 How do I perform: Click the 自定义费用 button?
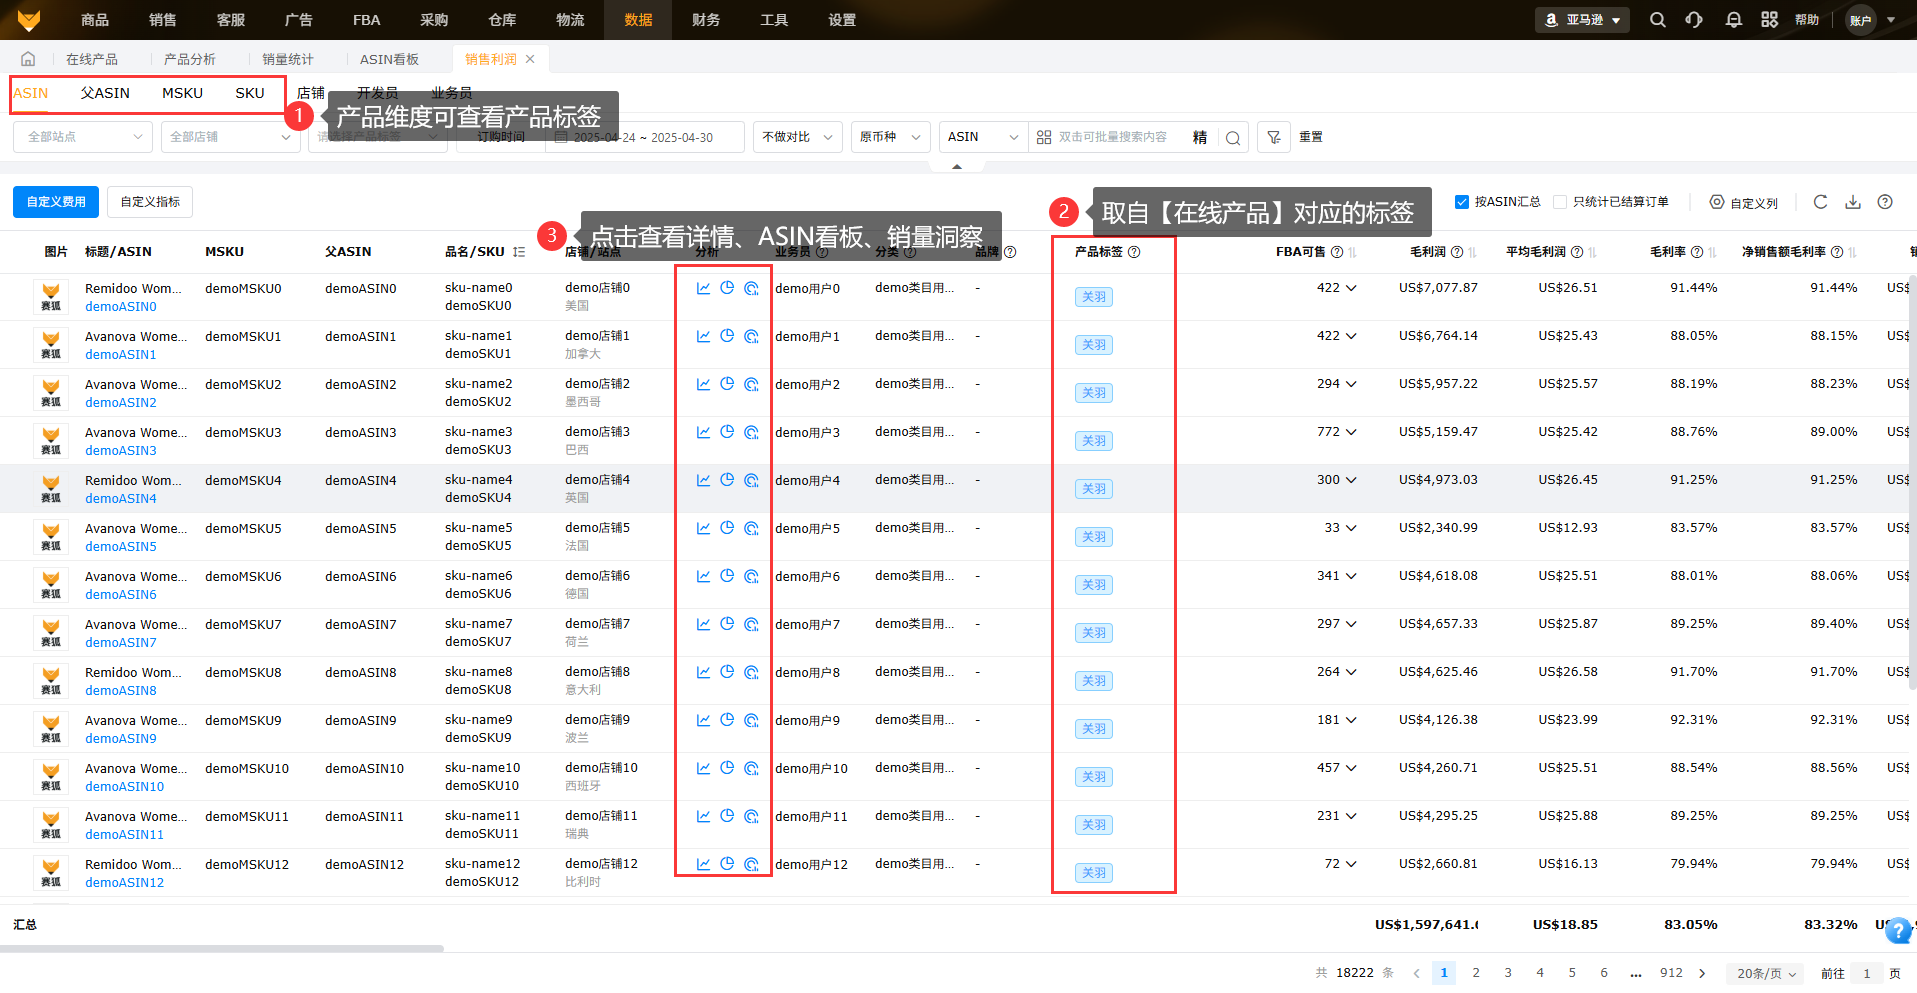point(56,202)
